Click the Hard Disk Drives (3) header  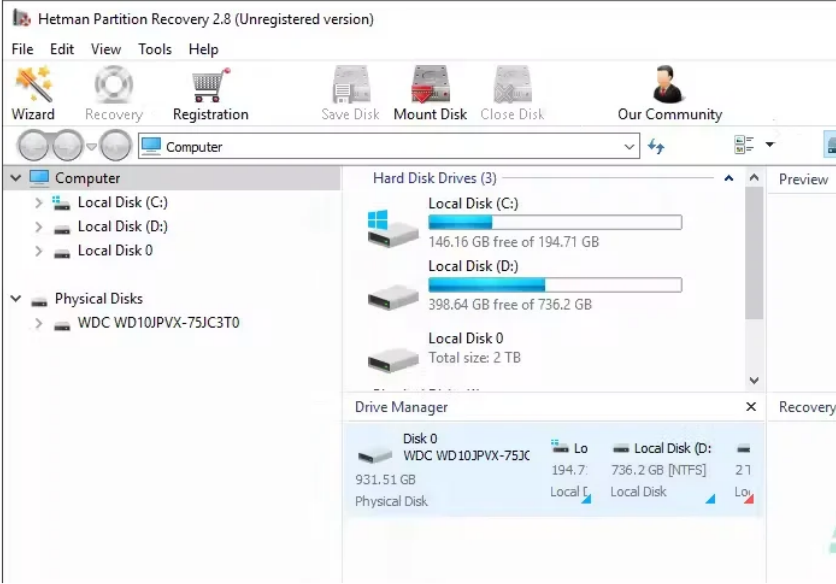[x=435, y=178]
